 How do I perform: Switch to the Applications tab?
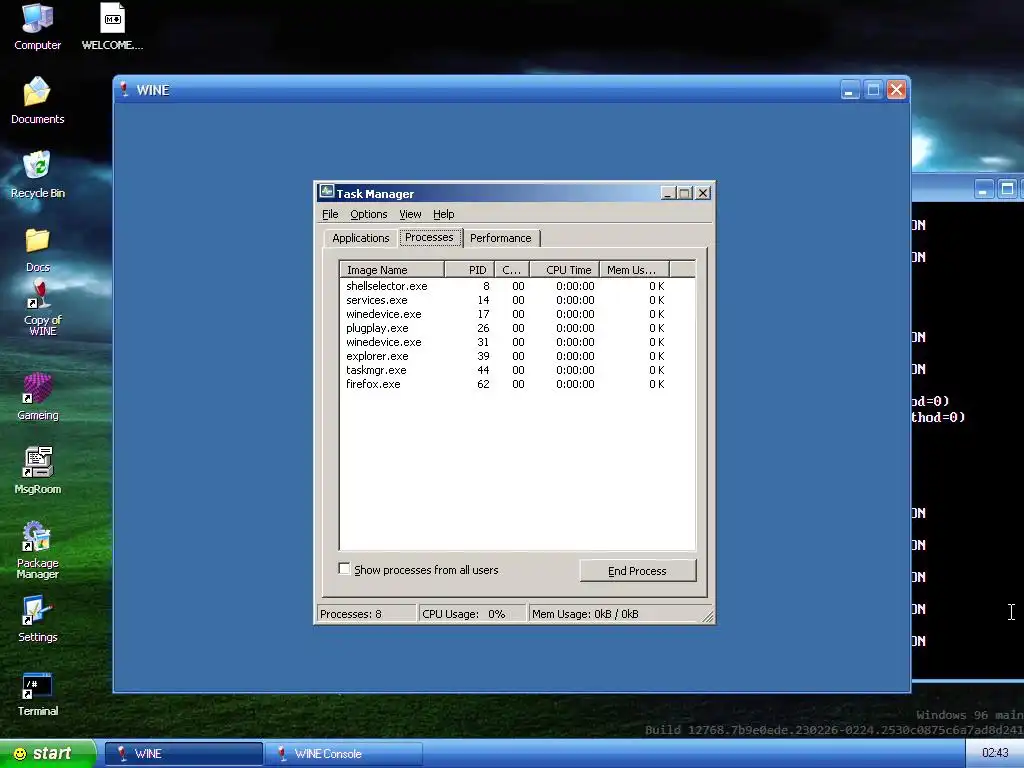[360, 238]
